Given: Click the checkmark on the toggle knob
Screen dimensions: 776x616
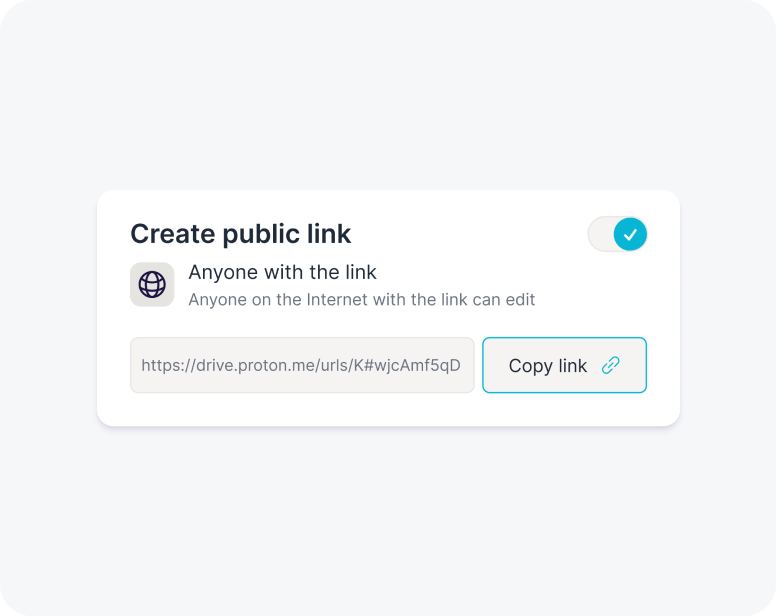Looking at the screenshot, I should coord(630,234).
